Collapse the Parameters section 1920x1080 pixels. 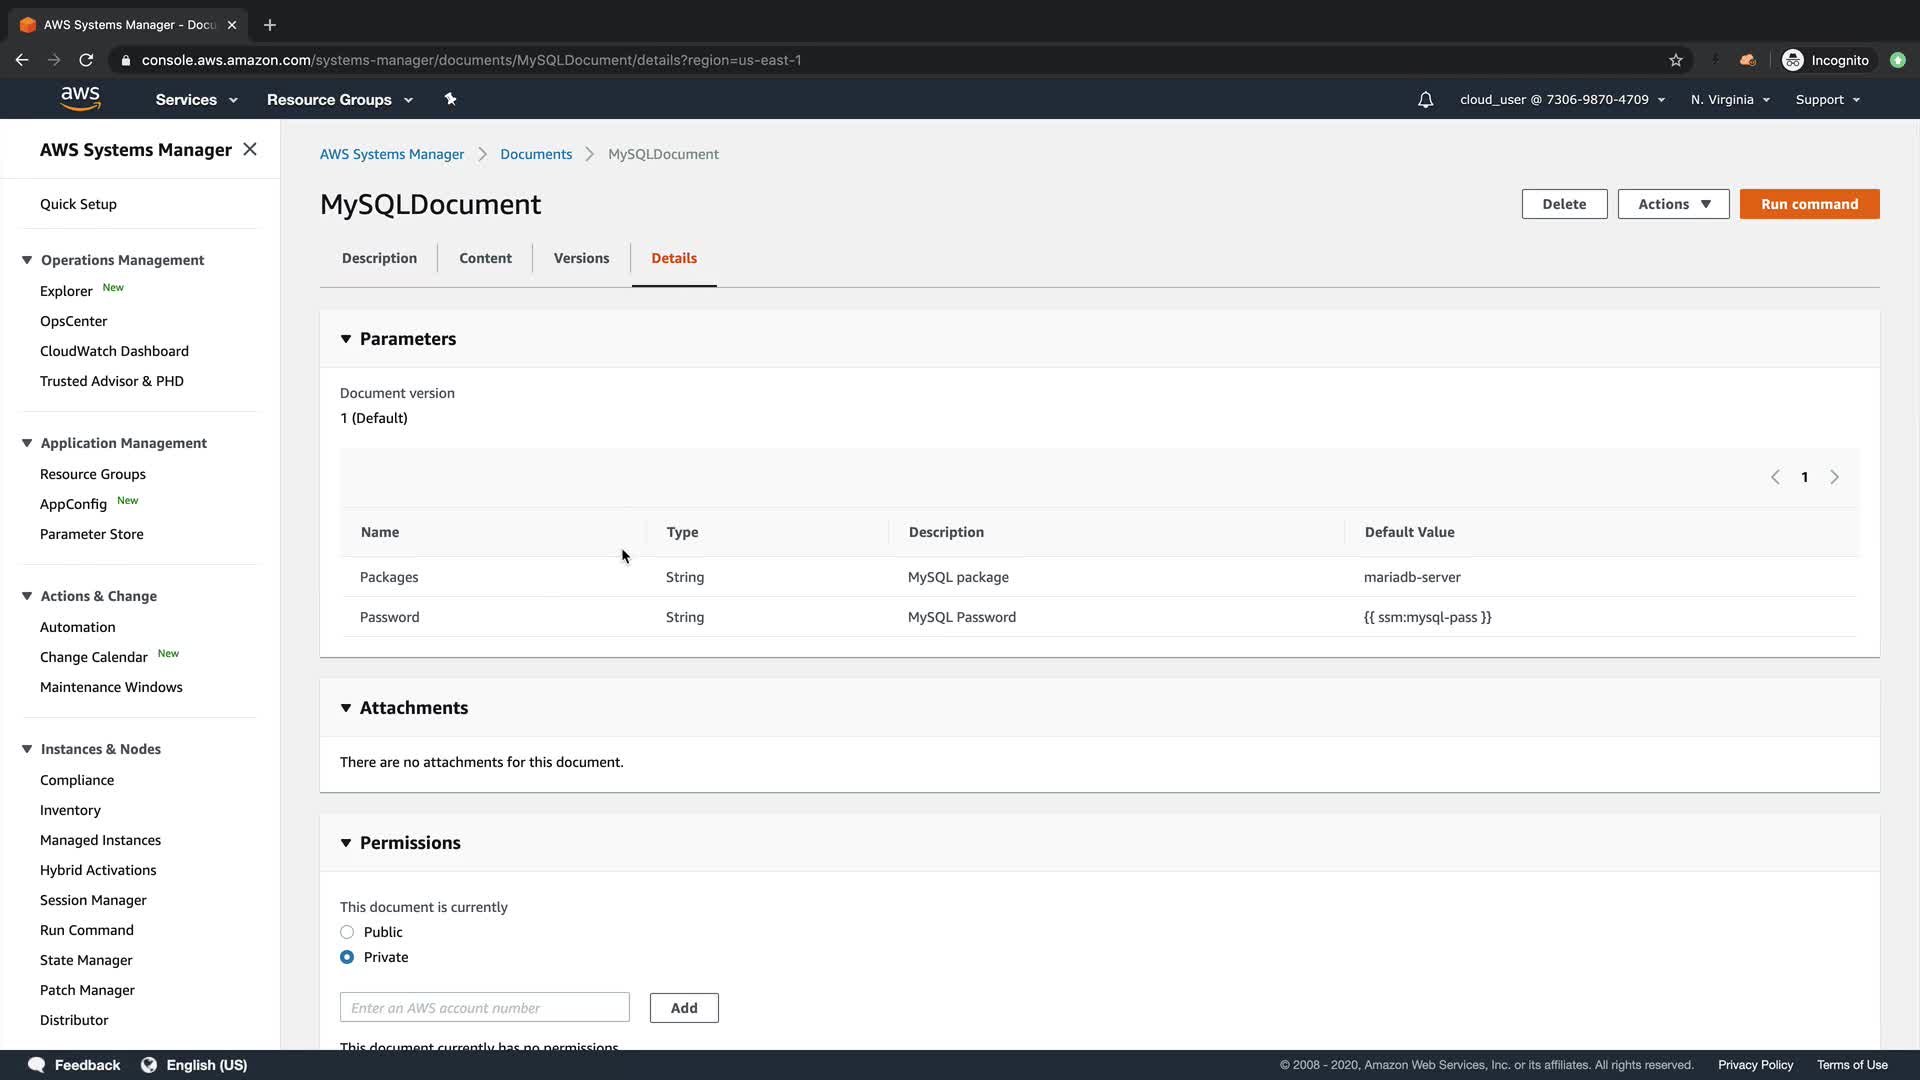coord(346,339)
